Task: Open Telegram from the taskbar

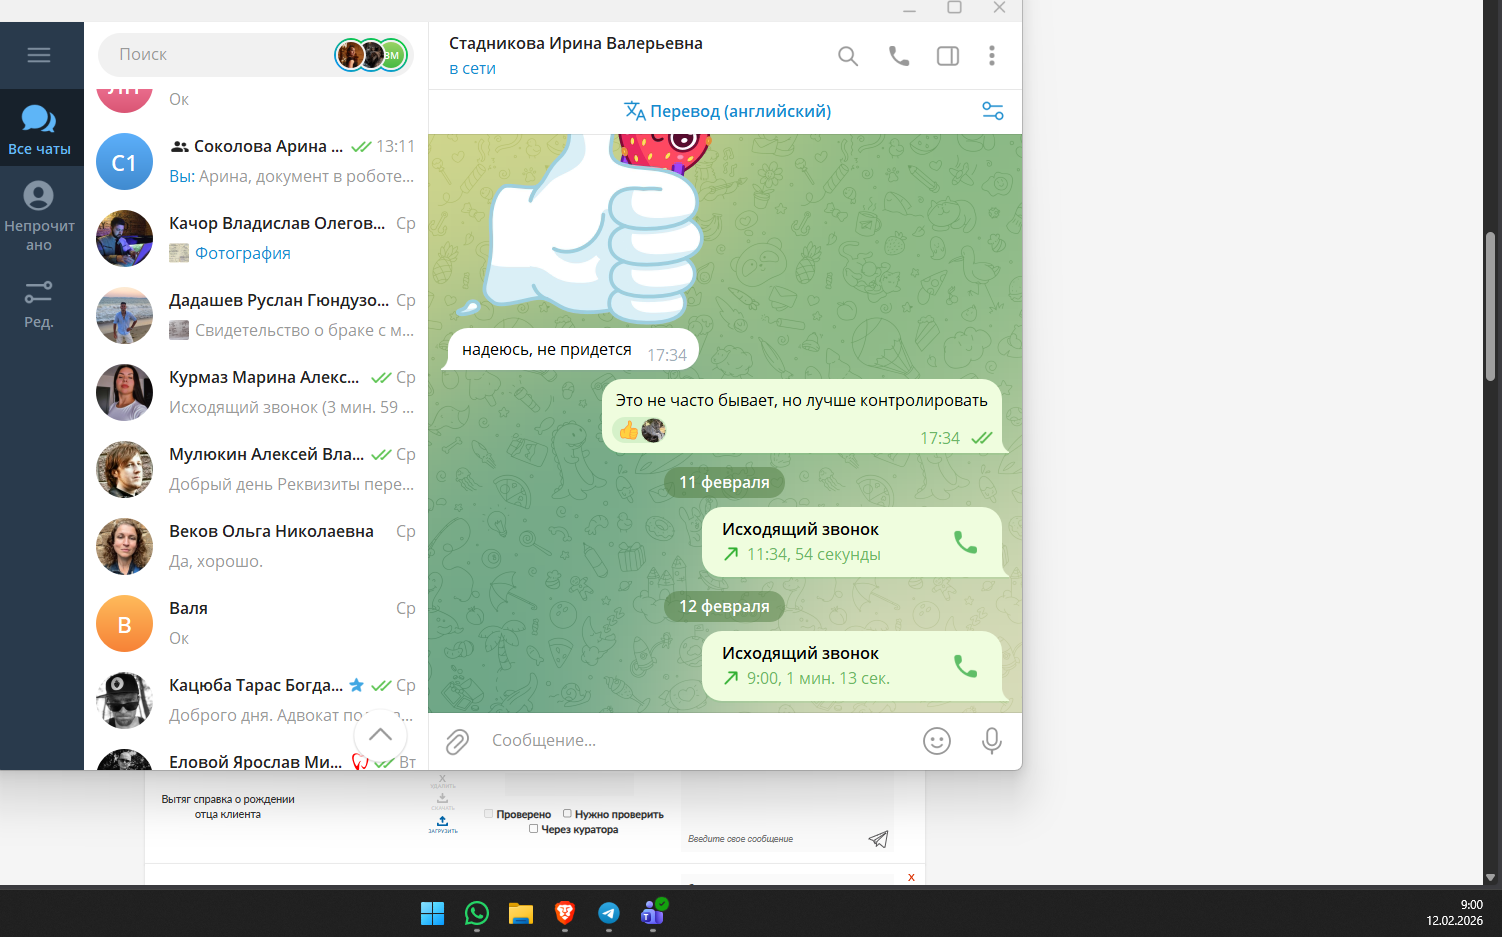Action: 609,913
